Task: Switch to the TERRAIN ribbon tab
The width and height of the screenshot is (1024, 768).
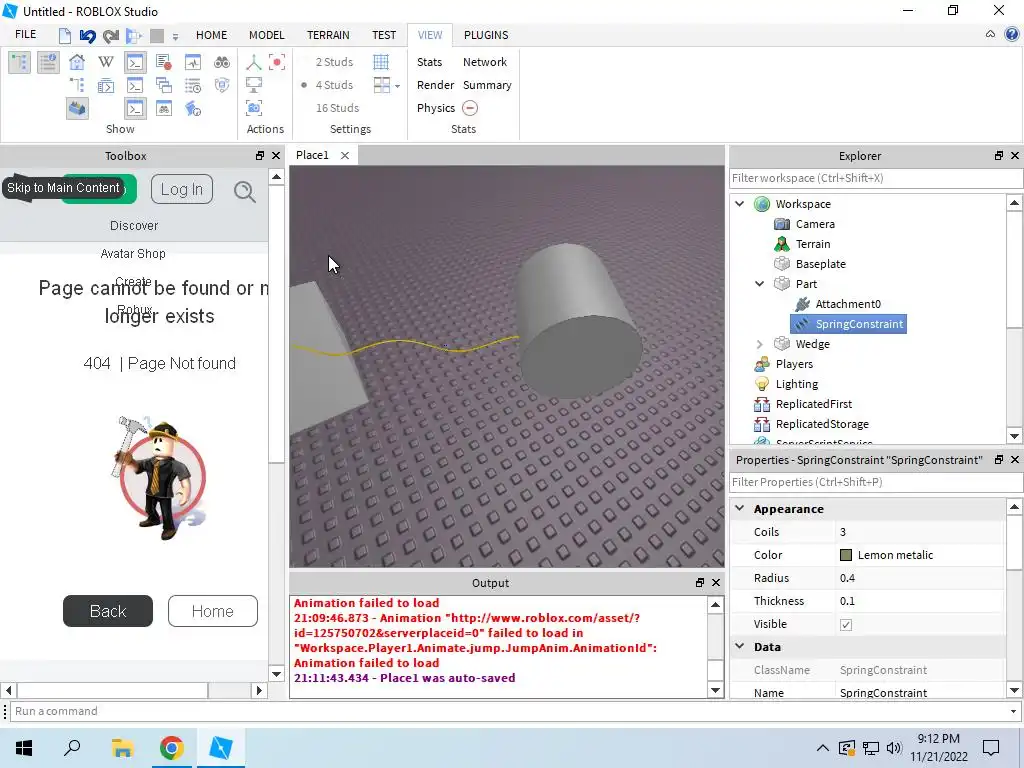Action: click(328, 35)
